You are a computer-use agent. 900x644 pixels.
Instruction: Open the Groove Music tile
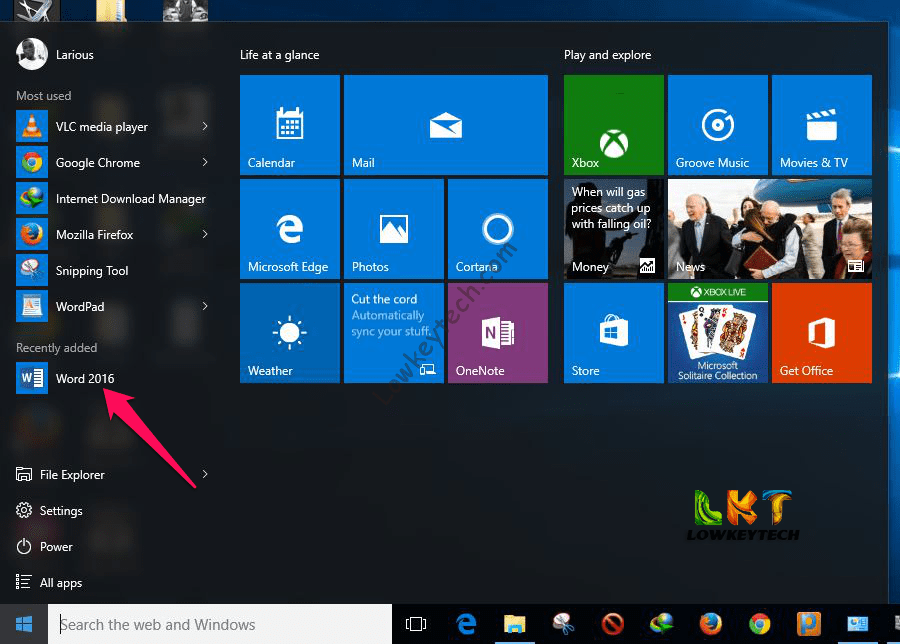(x=717, y=125)
